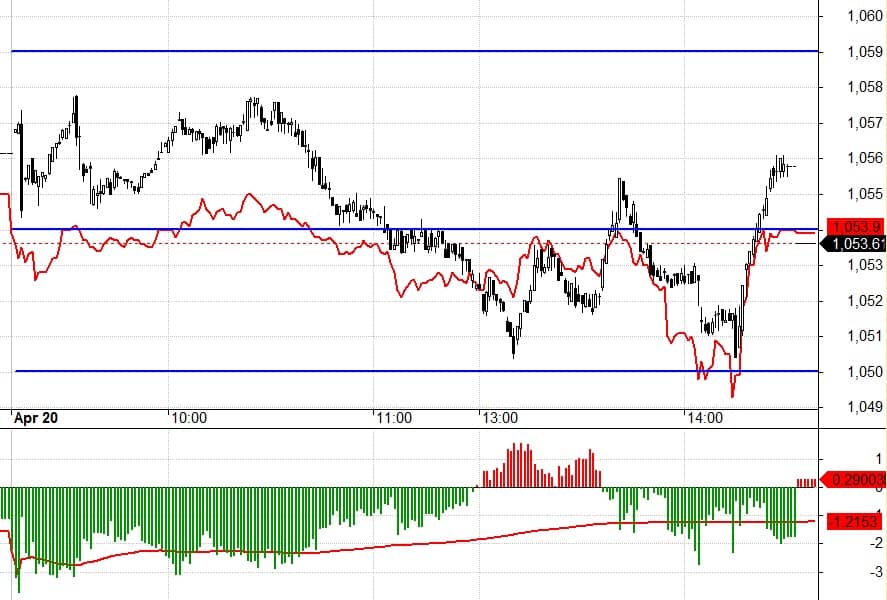
Task: Select the red 0.29003 indicator value tag
Action: (854, 481)
